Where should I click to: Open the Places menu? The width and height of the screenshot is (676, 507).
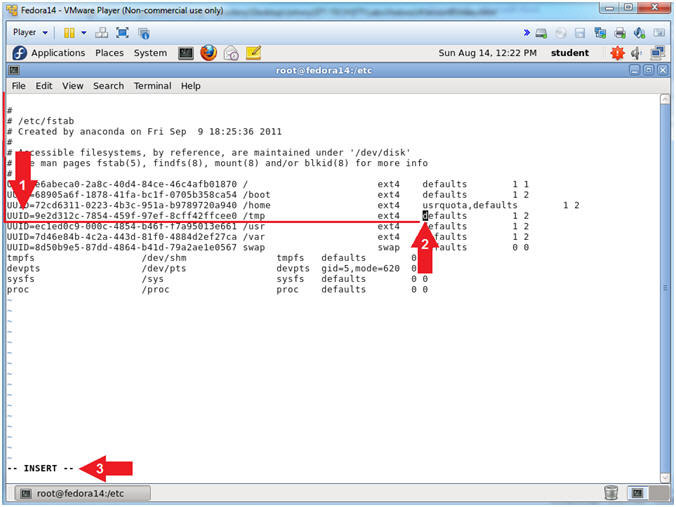tap(110, 53)
